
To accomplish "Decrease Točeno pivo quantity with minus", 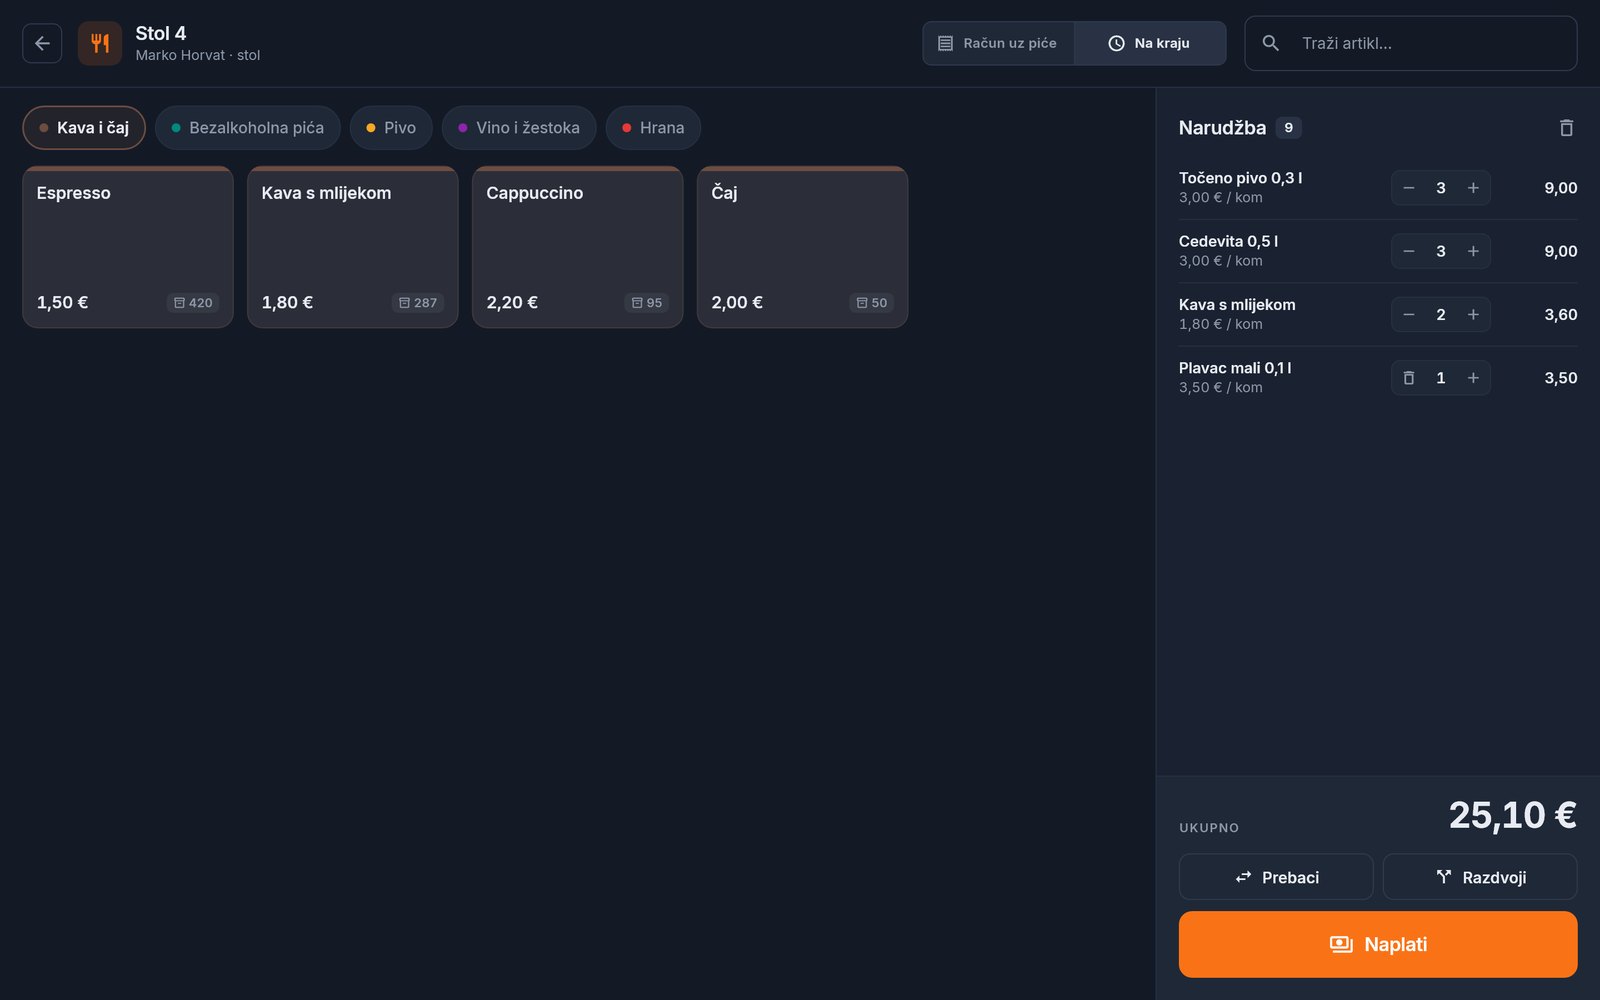I will (1408, 188).
